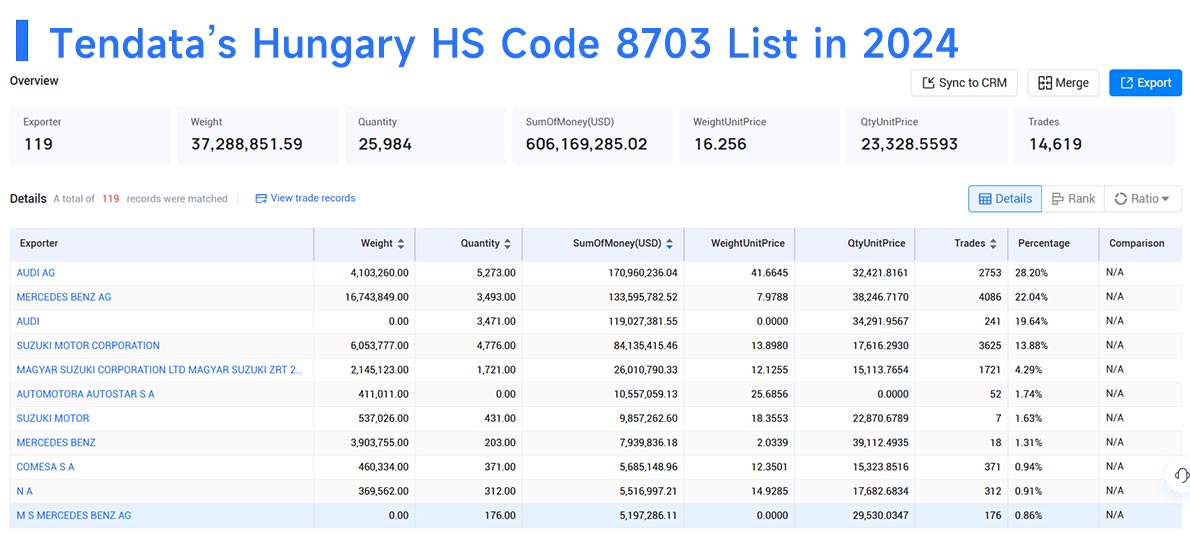Click the Percentage column header

click(1053, 244)
